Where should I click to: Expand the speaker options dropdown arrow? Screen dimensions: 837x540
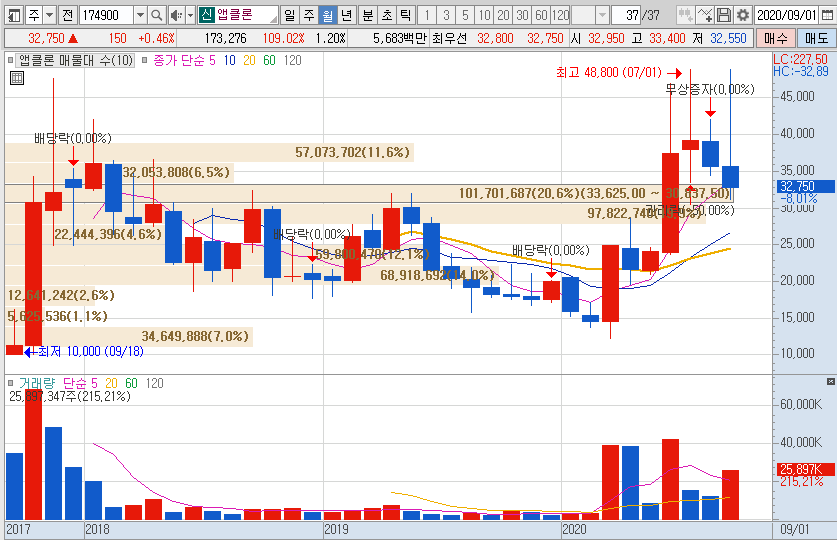tap(190, 15)
